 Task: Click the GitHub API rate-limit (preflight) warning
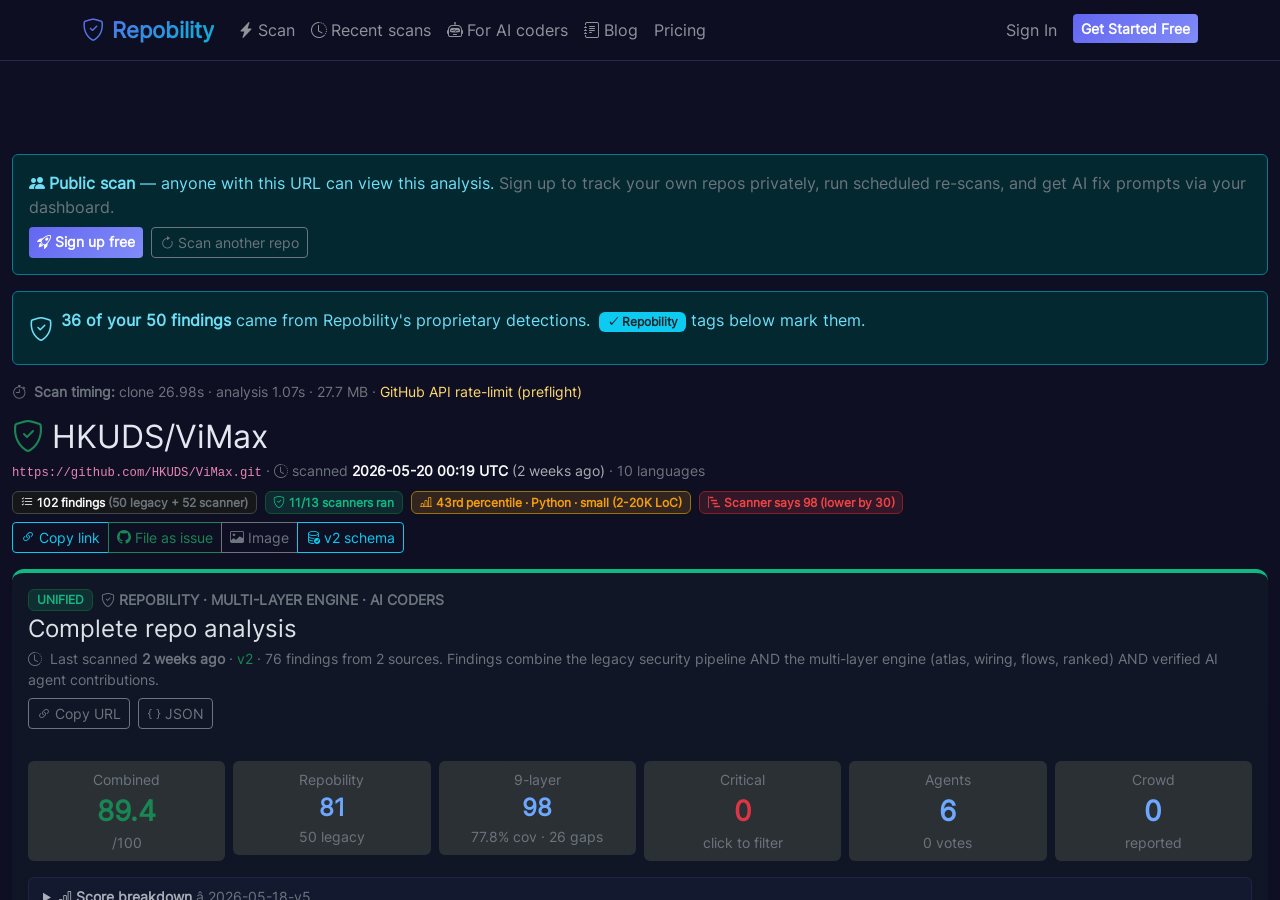coord(481,392)
